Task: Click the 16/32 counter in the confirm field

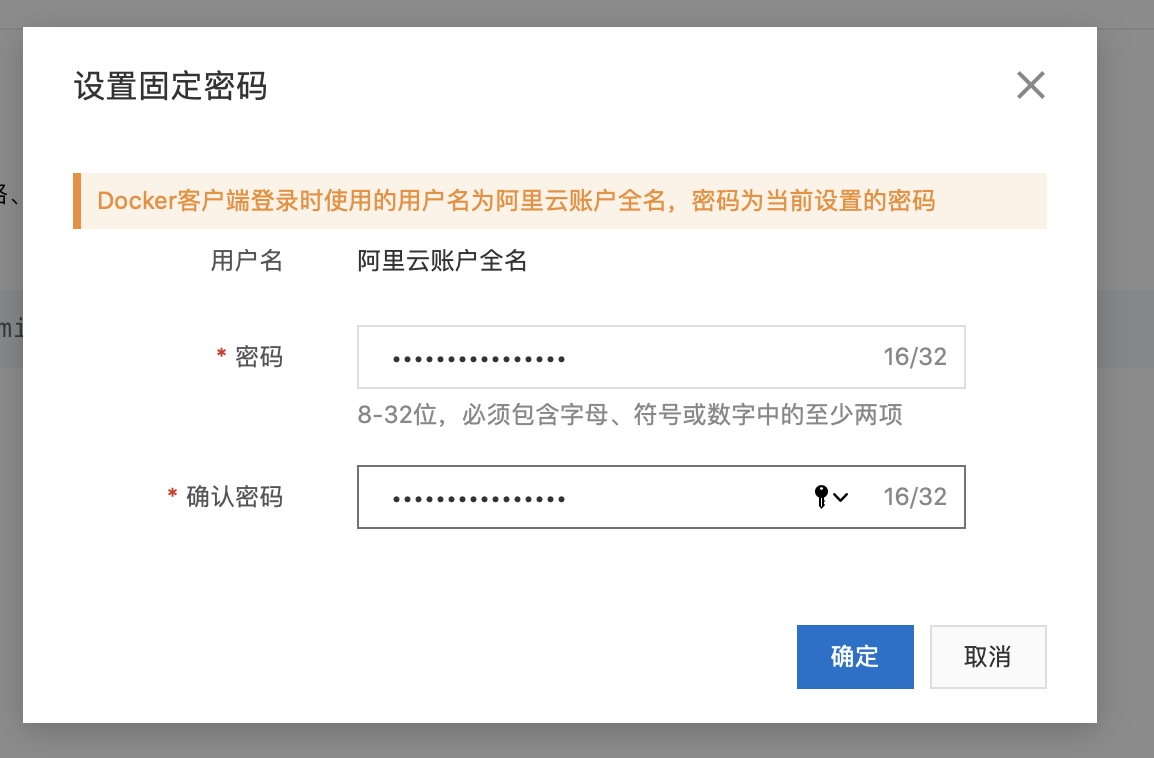Action: click(x=913, y=496)
